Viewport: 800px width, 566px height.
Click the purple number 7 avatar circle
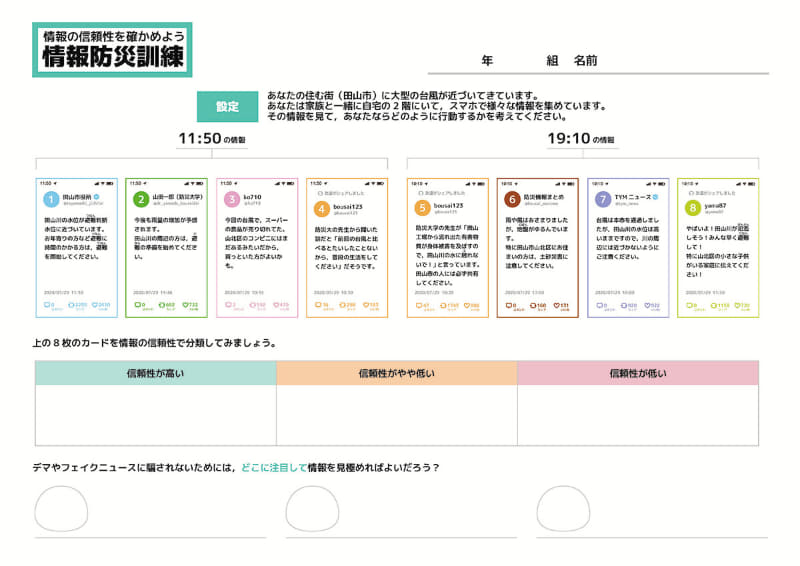click(x=603, y=199)
